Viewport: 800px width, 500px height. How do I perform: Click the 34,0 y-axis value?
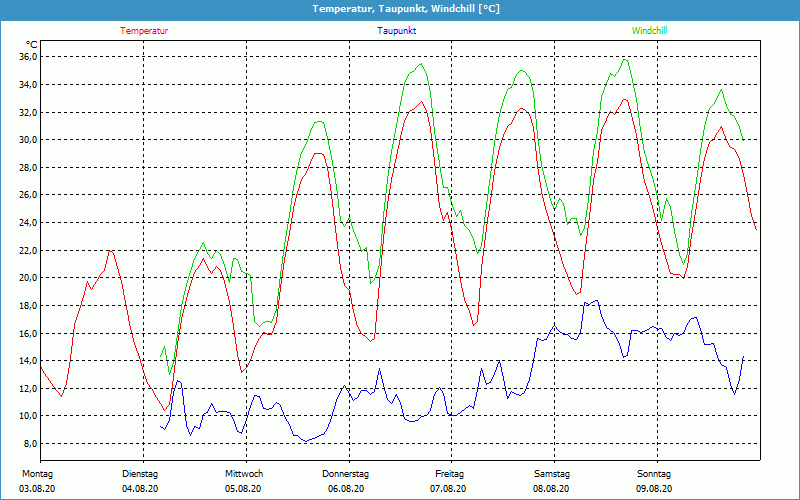point(28,84)
